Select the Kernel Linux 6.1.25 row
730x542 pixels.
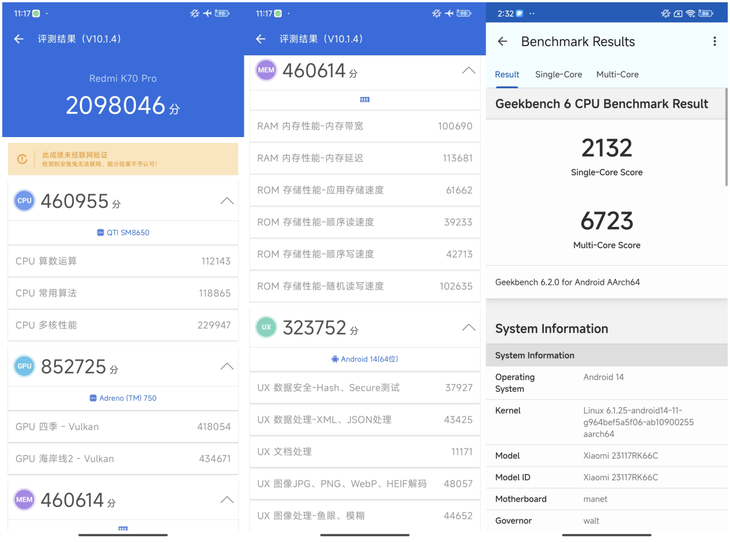tap(607, 422)
